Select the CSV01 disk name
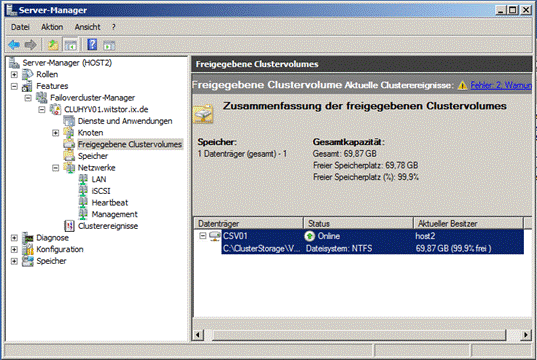The width and height of the screenshot is (537, 360). click(235, 236)
